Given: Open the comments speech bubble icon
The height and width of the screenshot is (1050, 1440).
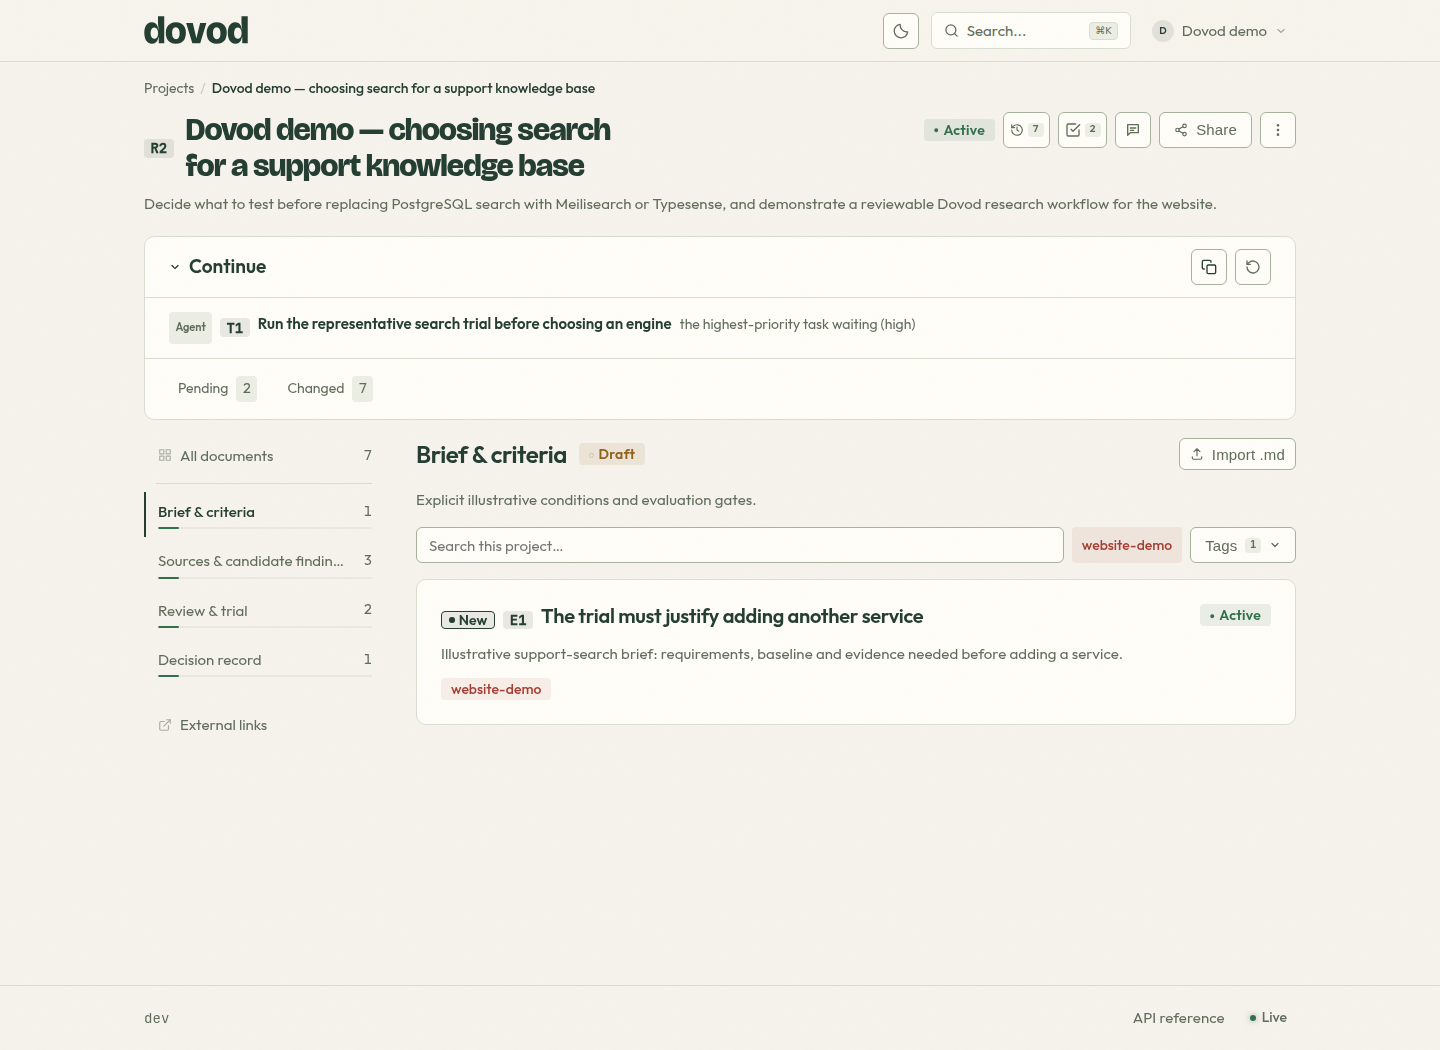Looking at the screenshot, I should click(x=1133, y=130).
